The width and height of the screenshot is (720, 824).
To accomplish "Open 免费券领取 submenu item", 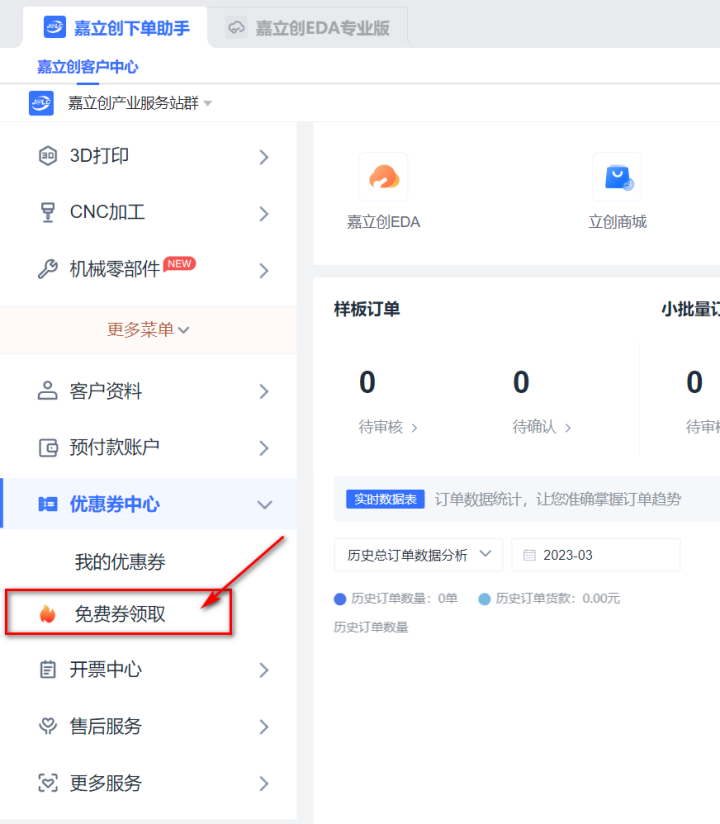I will click(x=120, y=613).
